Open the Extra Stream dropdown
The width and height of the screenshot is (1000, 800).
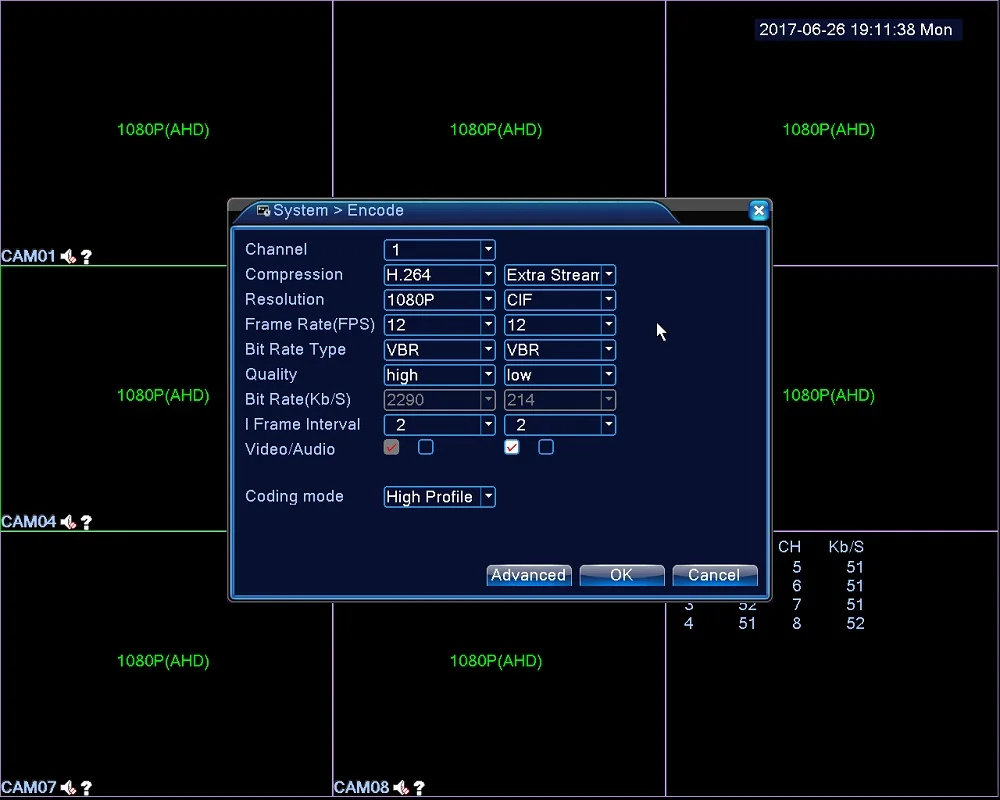(560, 275)
